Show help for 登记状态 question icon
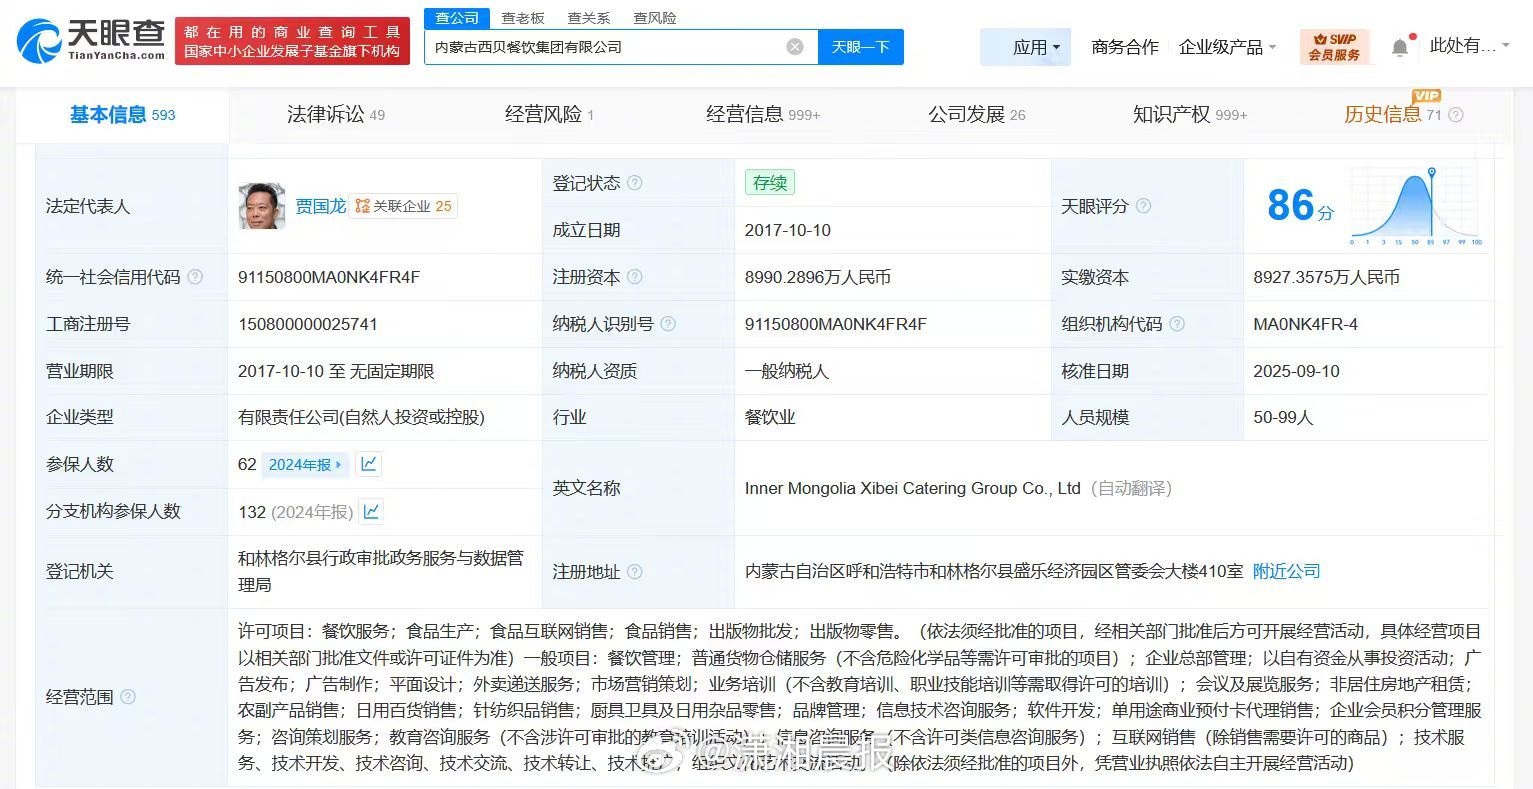 click(634, 183)
